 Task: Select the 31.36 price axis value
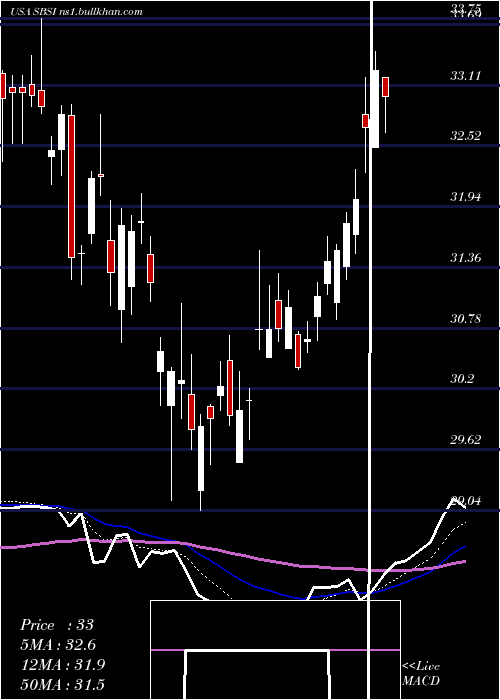465,258
